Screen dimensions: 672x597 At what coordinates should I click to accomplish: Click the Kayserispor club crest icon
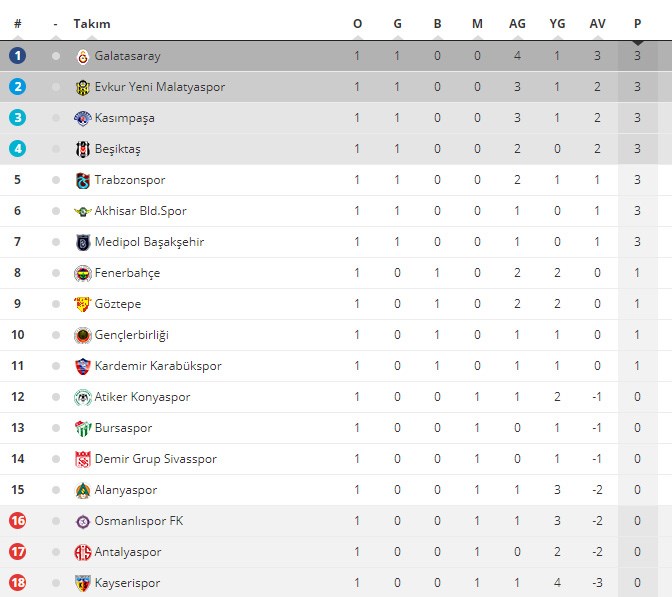[x=83, y=583]
